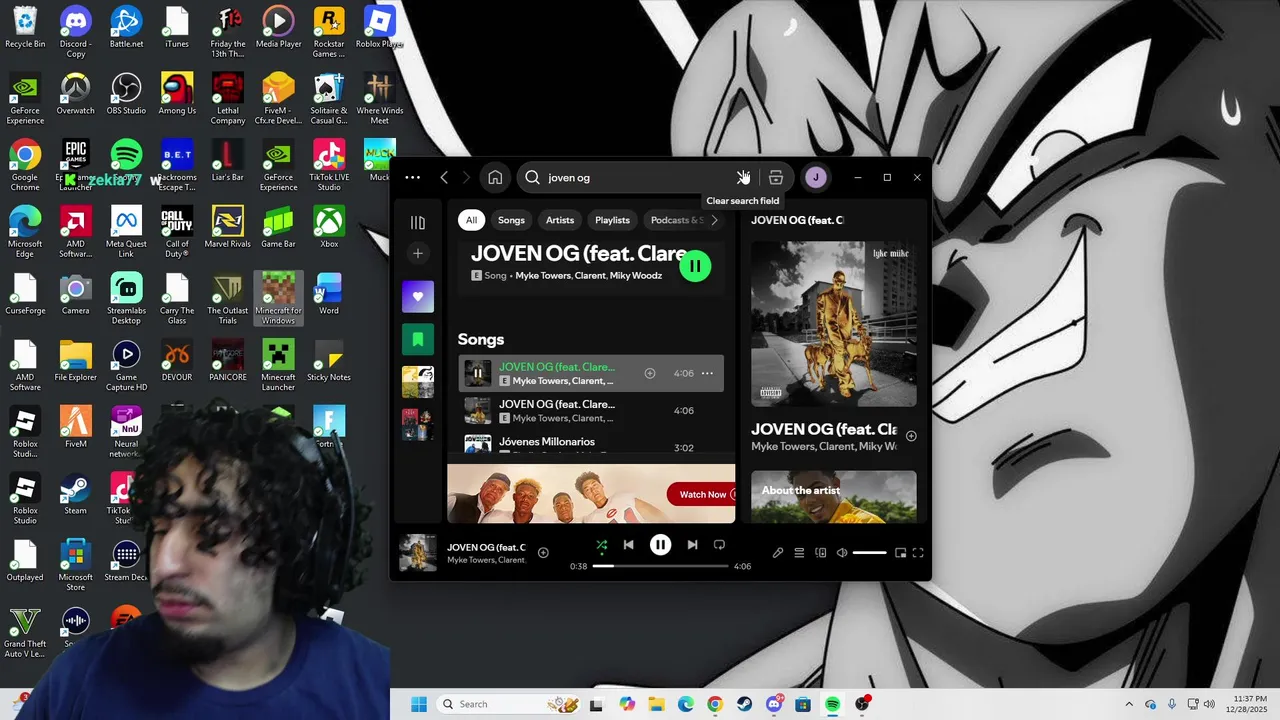Open Spotify's three-dots main menu
This screenshot has height=720, width=1280.
point(412,177)
